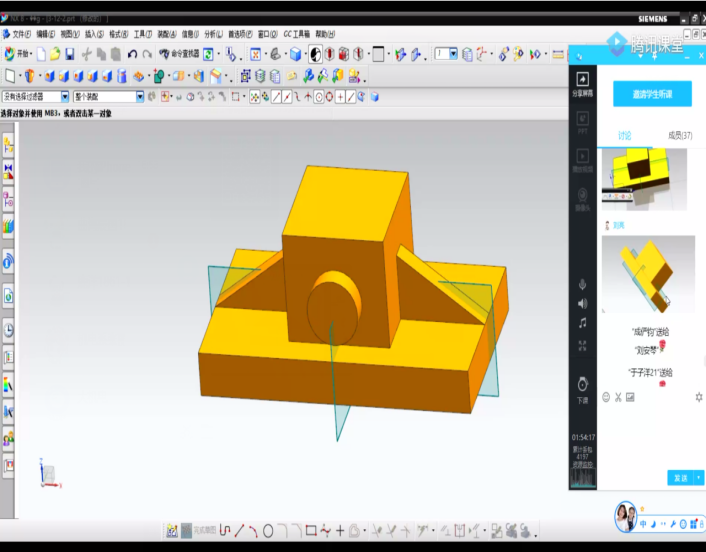This screenshot has height=552, width=706.
Task: Expand the selection filter dropdown (没有选择过滤器)
Action: point(65,97)
